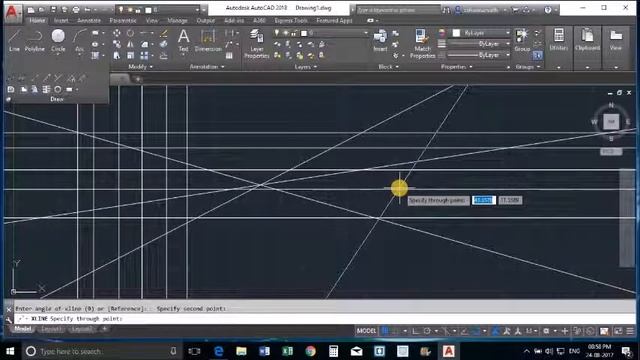This screenshot has width=640, height=360.
Task: Click the Save icon in quick access toolbar
Action: [53, 9]
